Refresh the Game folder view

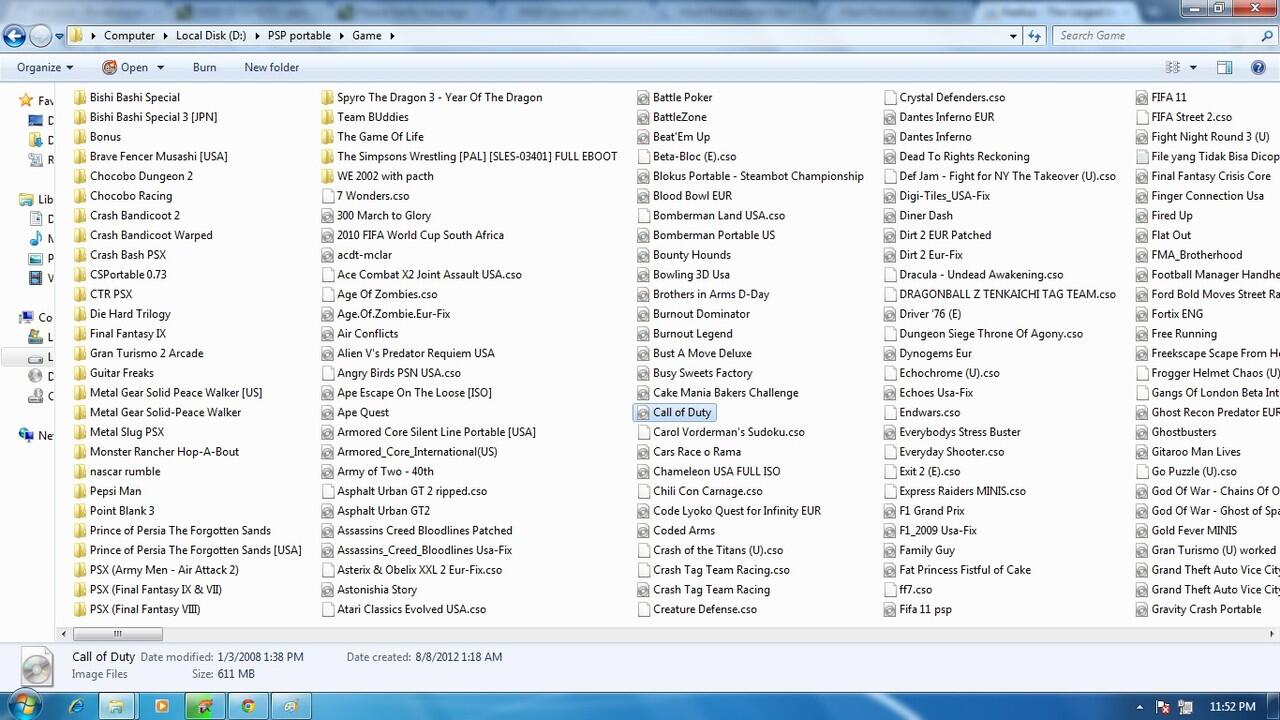(x=1036, y=36)
